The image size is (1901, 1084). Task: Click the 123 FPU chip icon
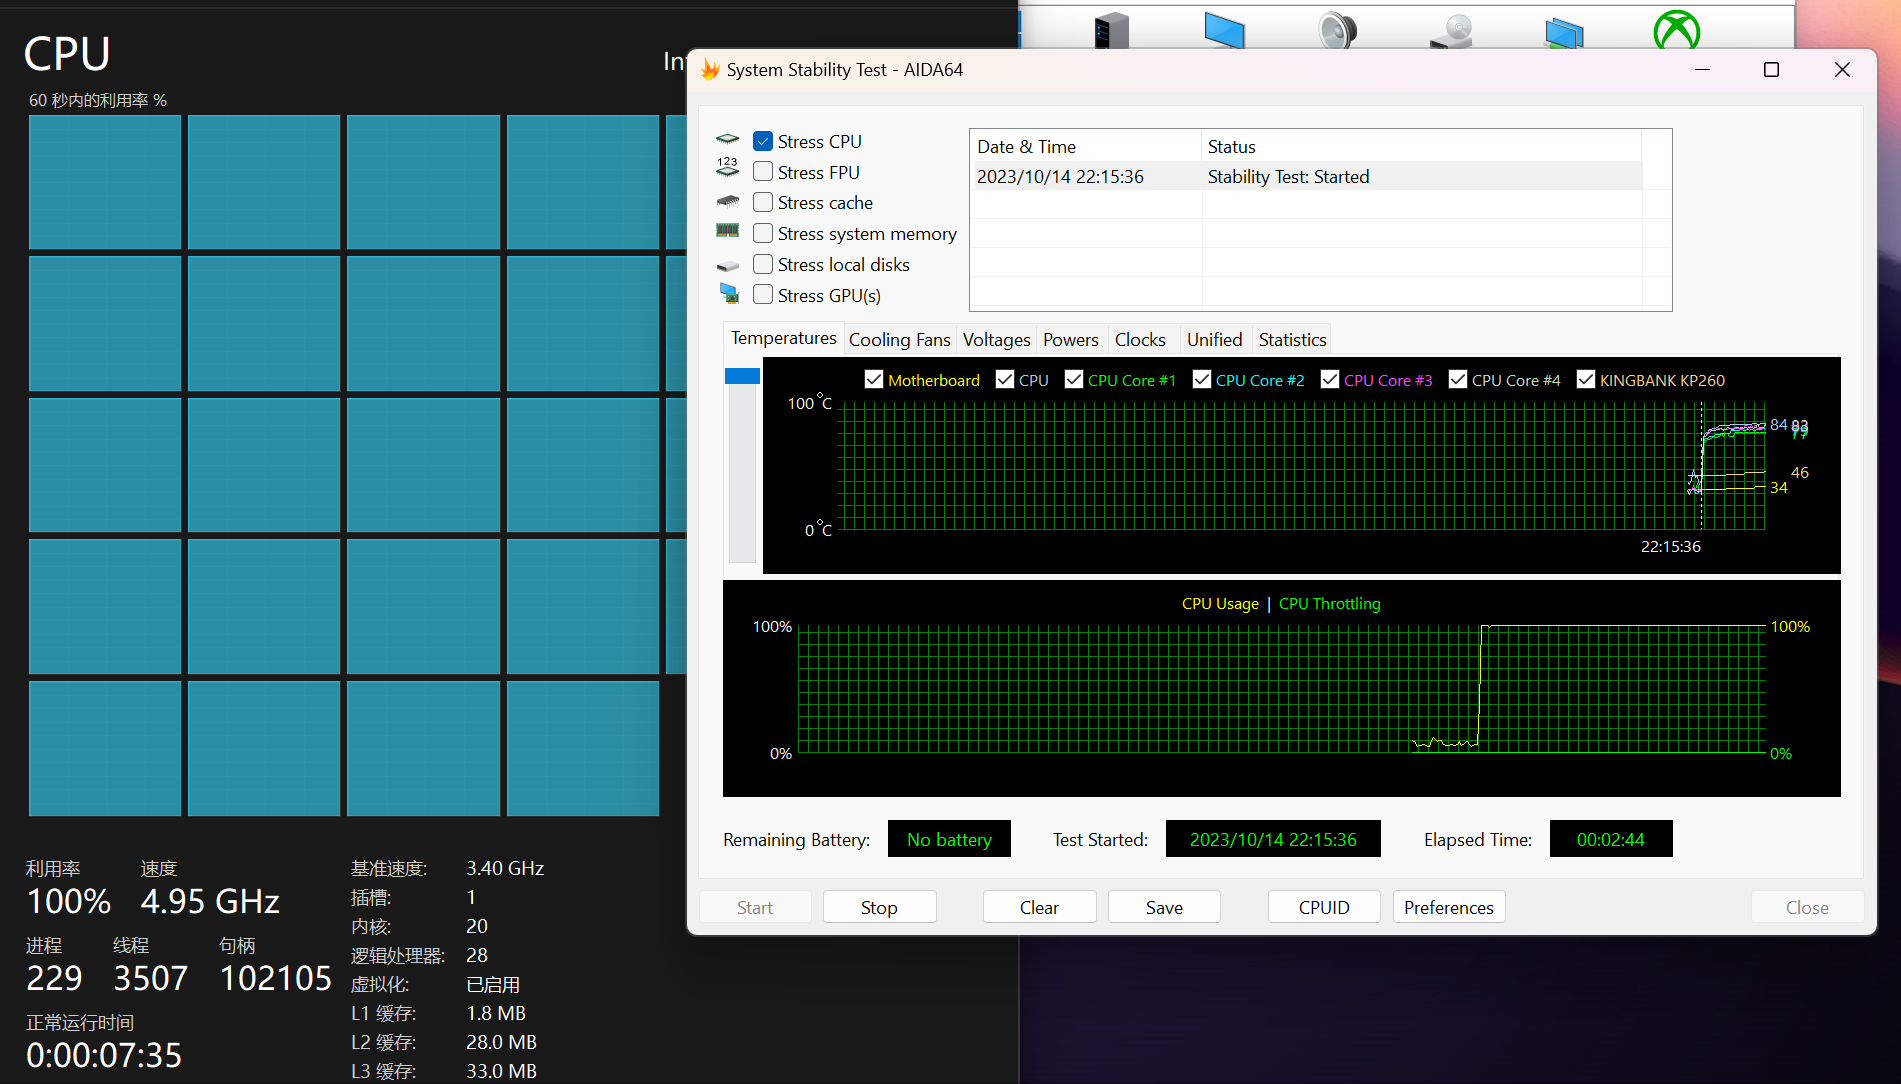click(x=727, y=167)
